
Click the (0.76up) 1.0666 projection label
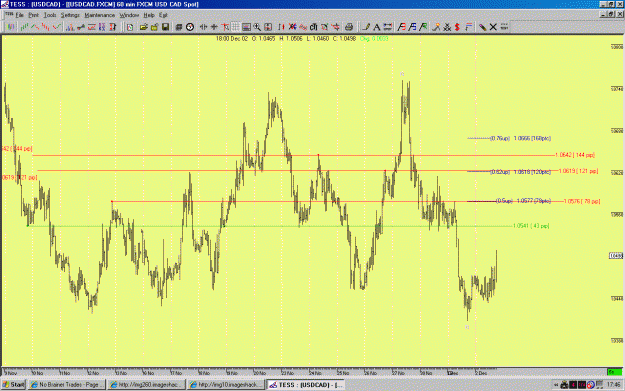coord(521,138)
